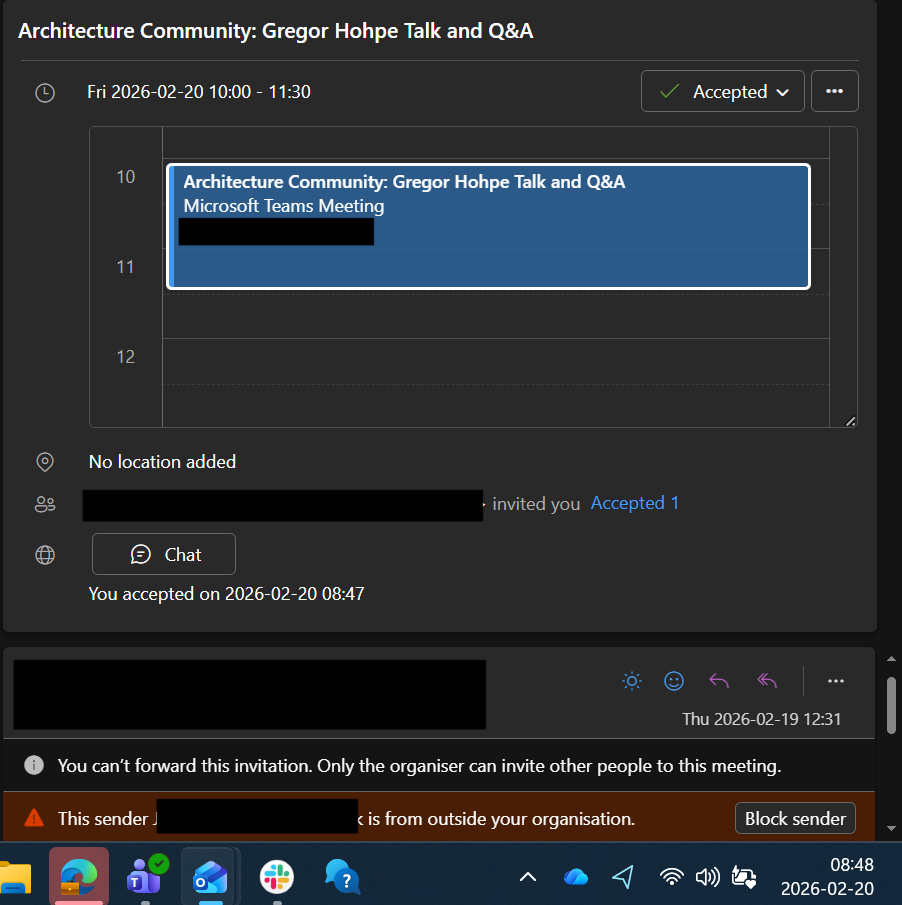Open the Get Help taskbar icon
Screen dimensions: 902x905
[342, 877]
